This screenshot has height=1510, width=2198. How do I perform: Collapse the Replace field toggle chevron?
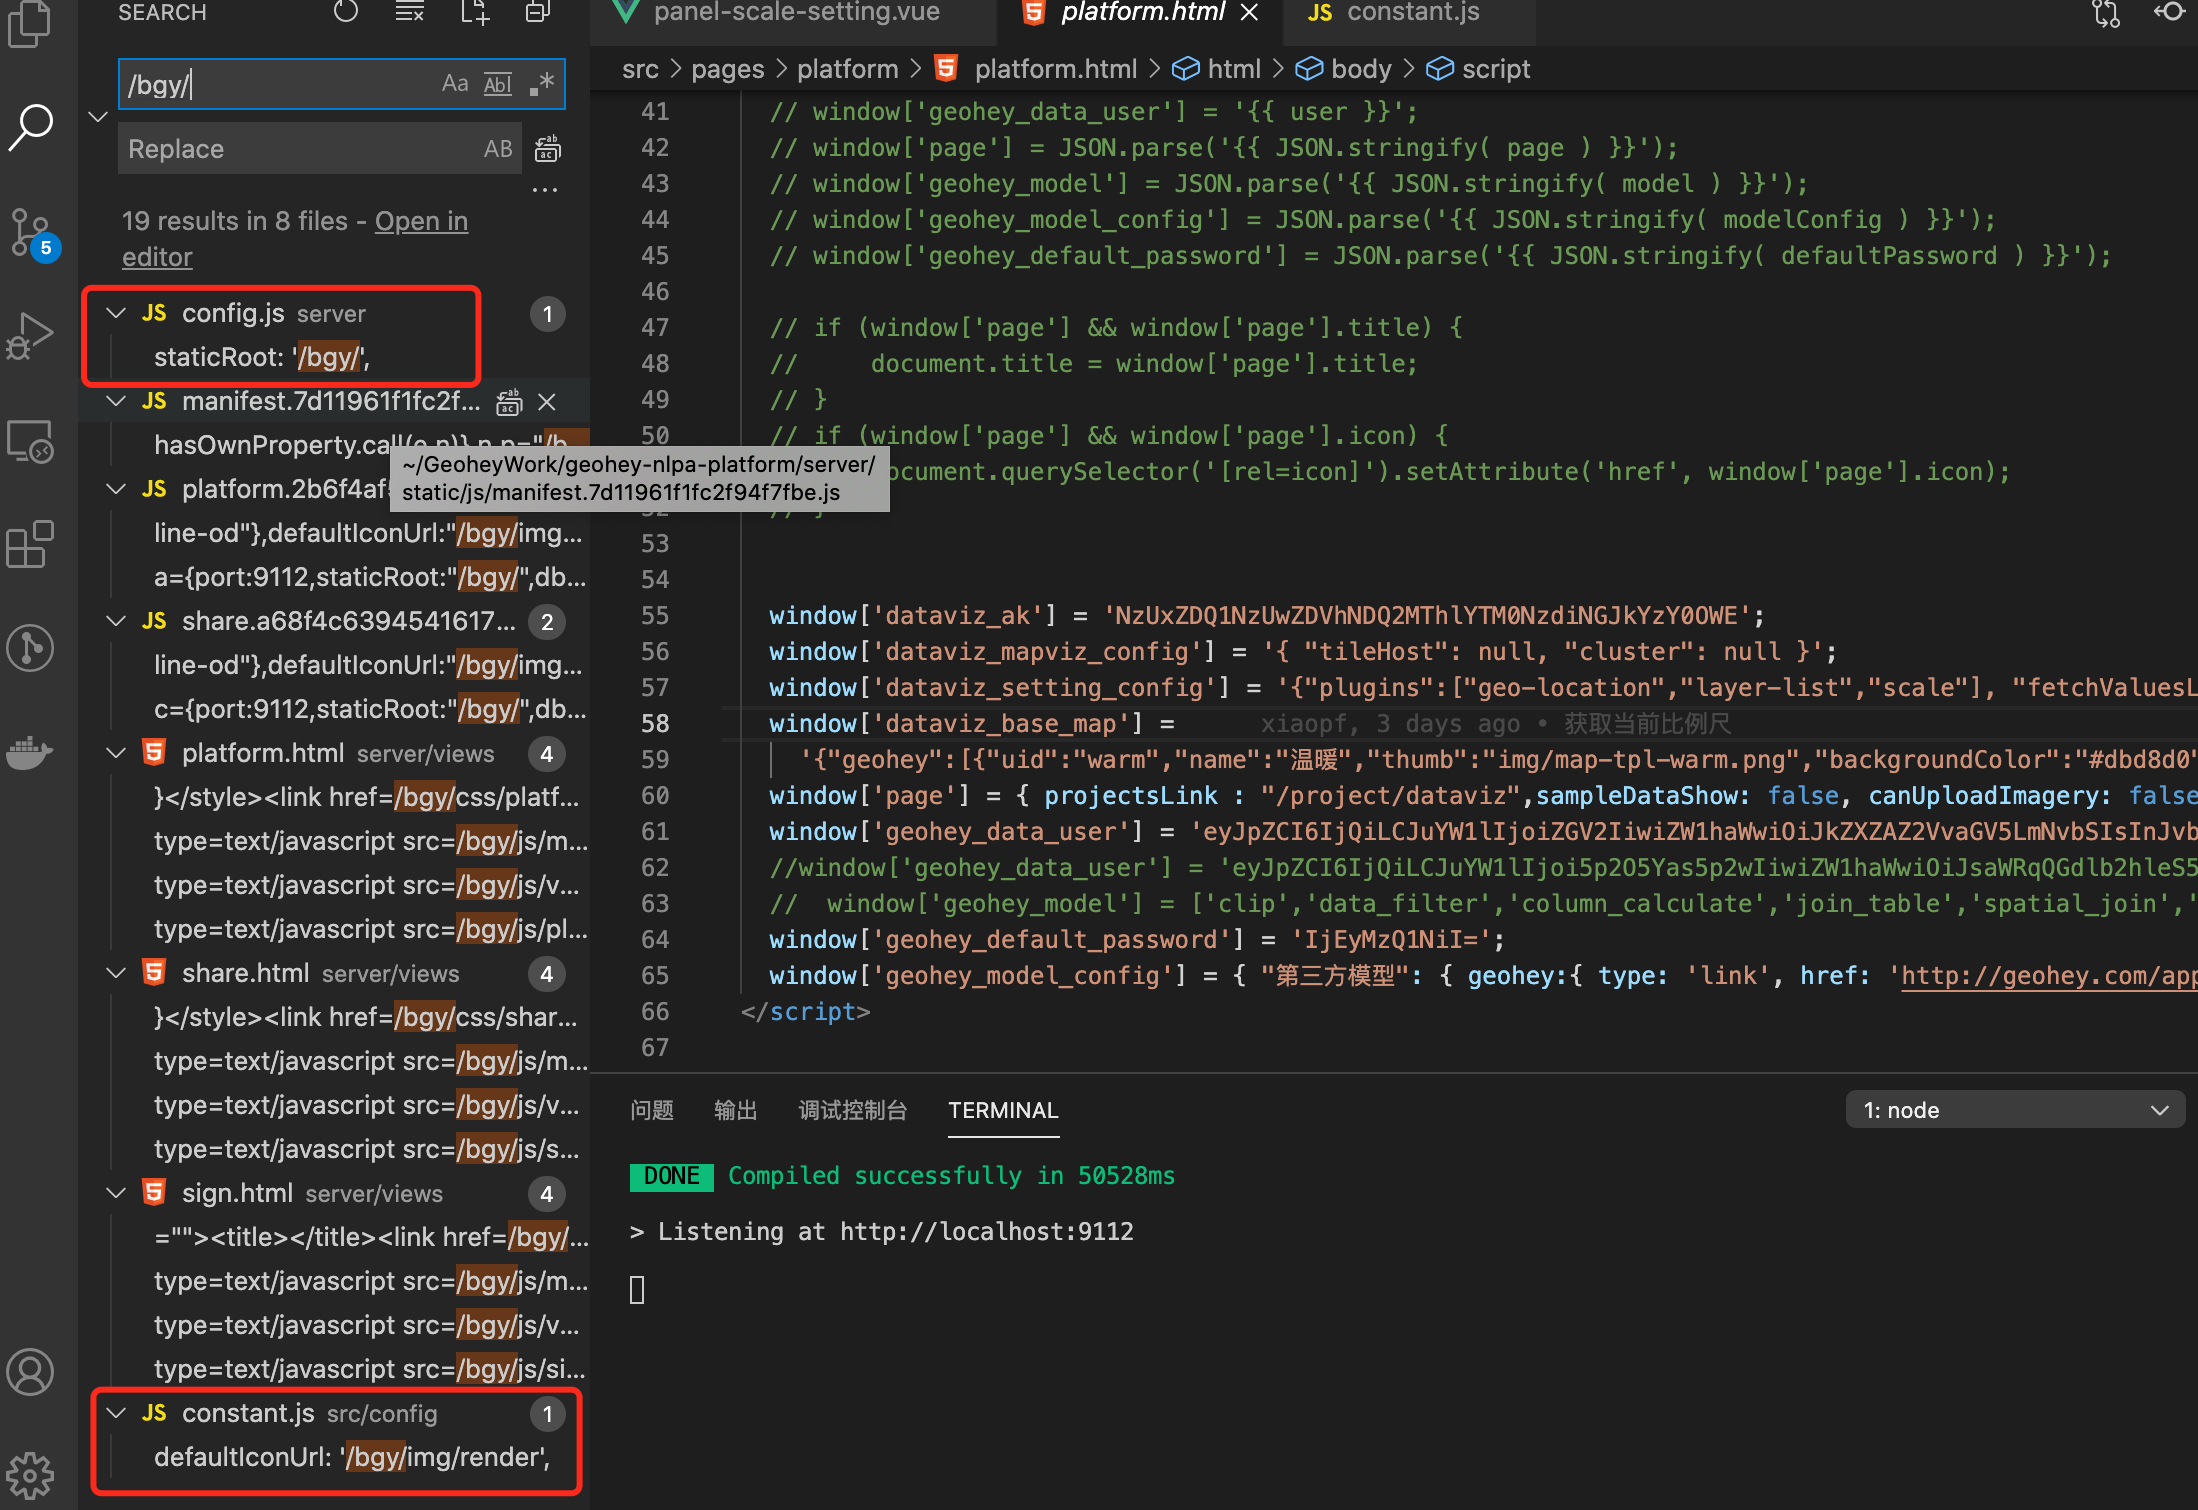click(98, 117)
